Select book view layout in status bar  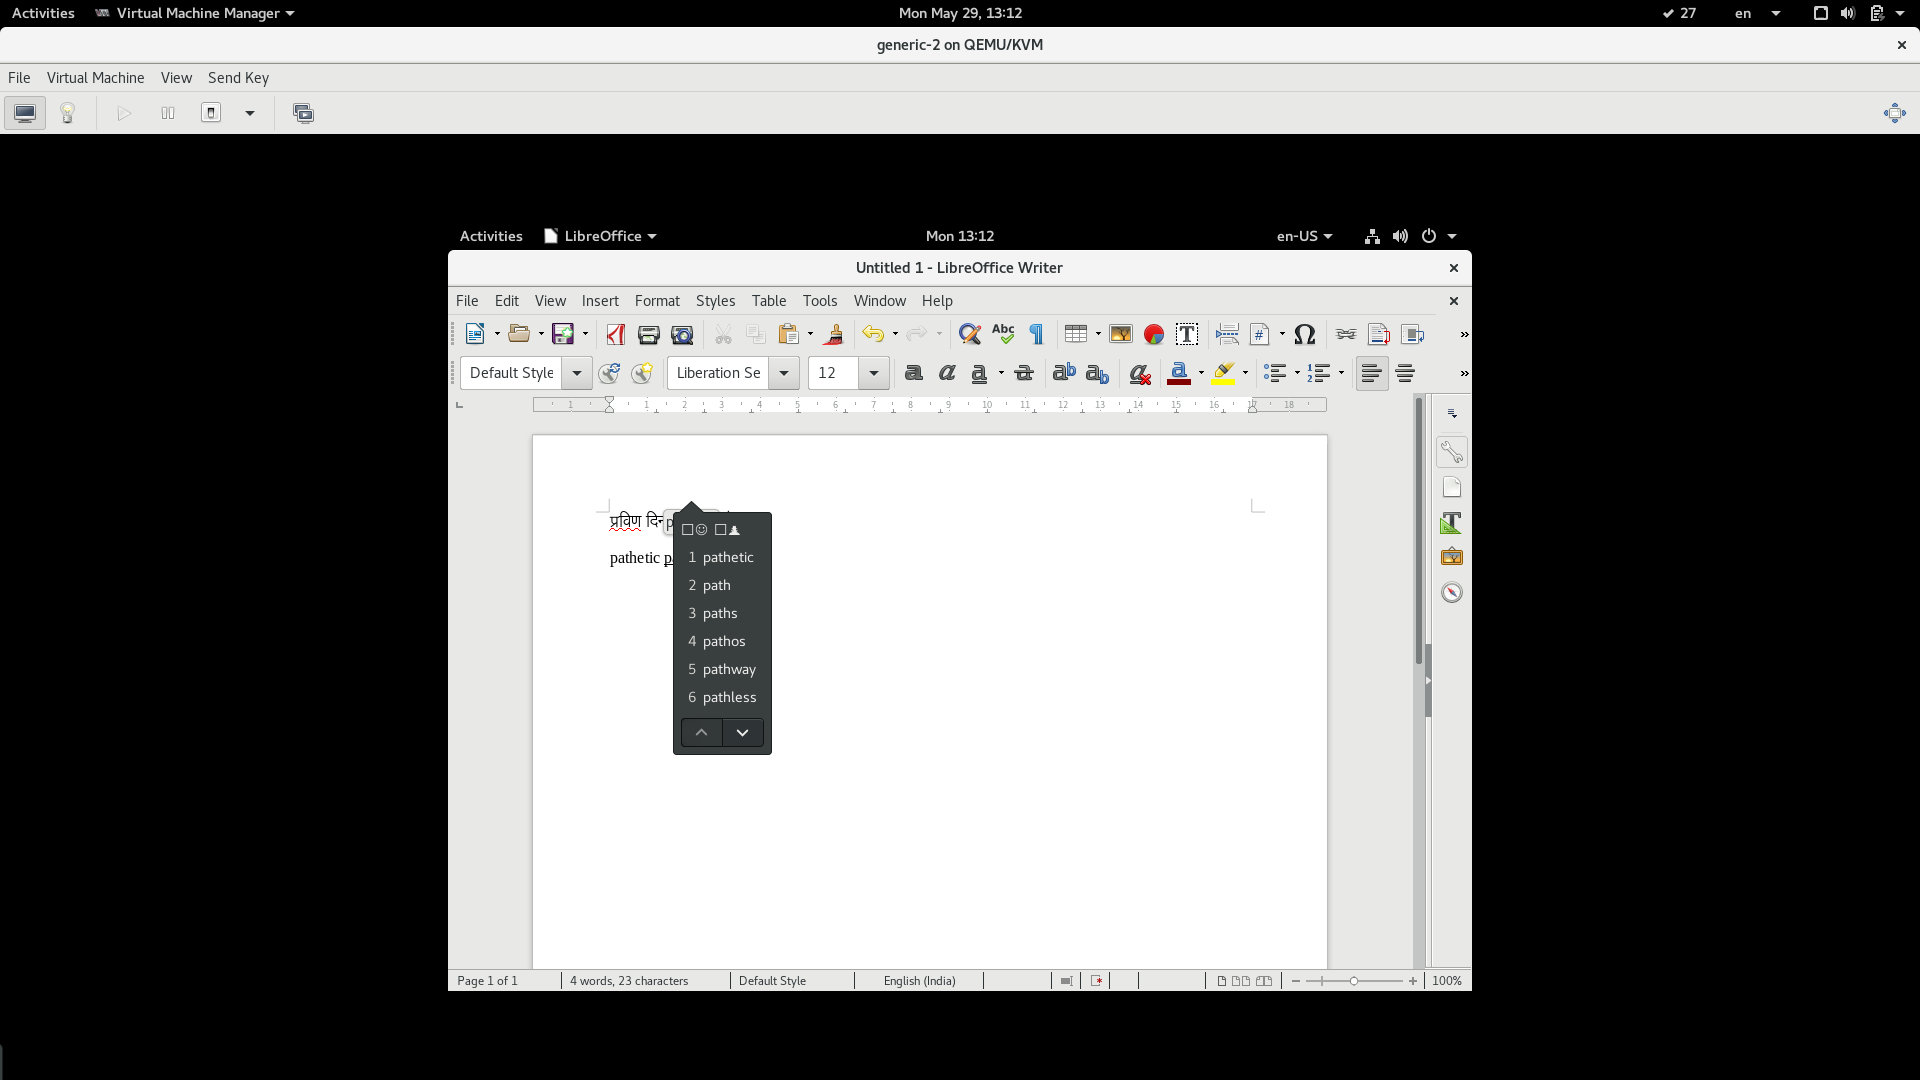tap(1264, 981)
